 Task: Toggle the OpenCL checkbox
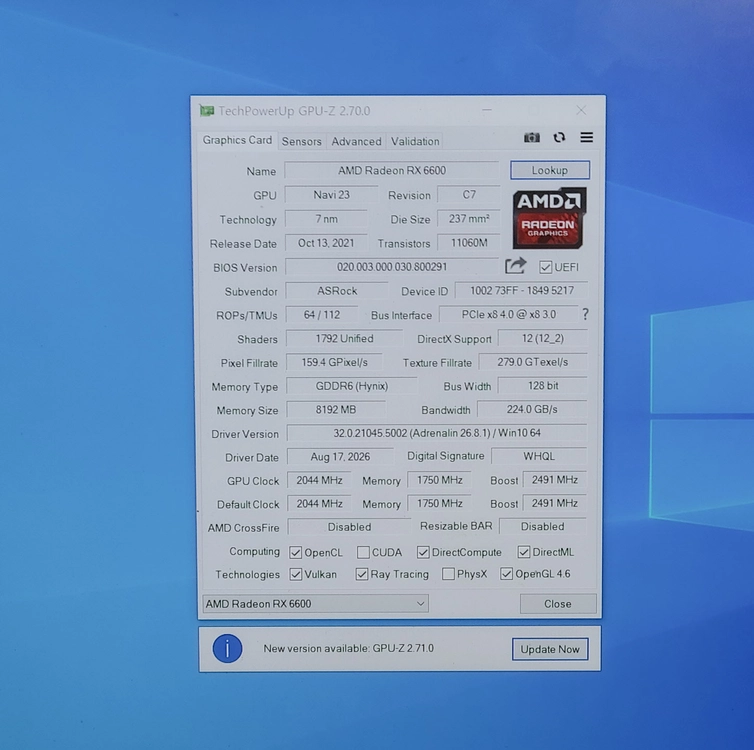point(296,552)
